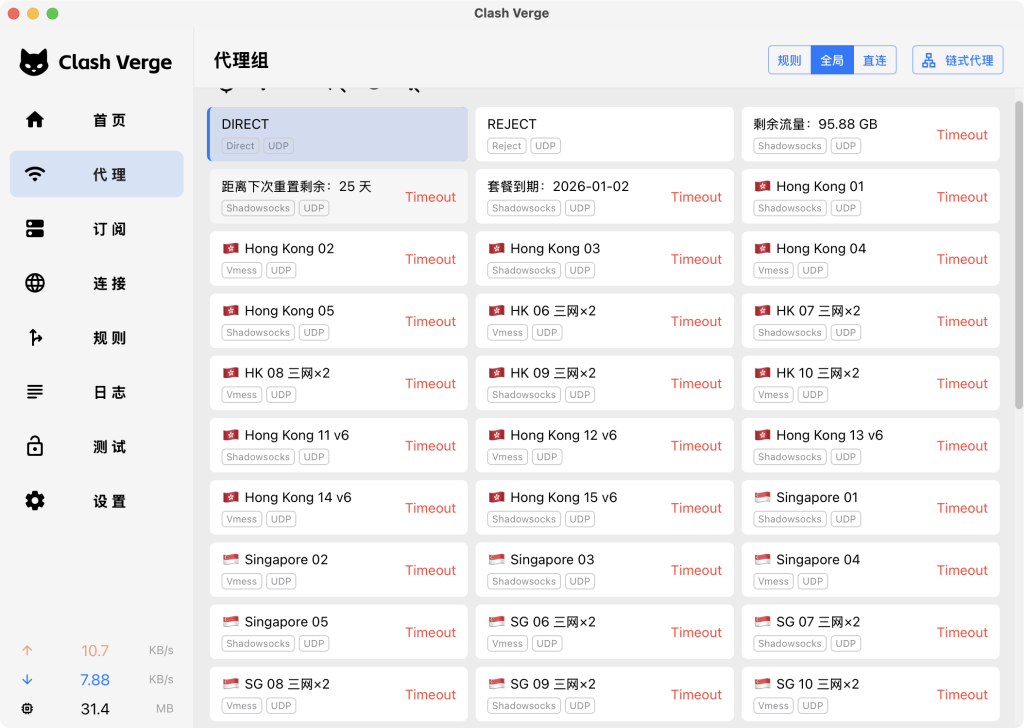Screen dimensions: 1024x728
Task: Select the 代理 proxies Wi-Fi icon
Action: [x=34, y=173]
